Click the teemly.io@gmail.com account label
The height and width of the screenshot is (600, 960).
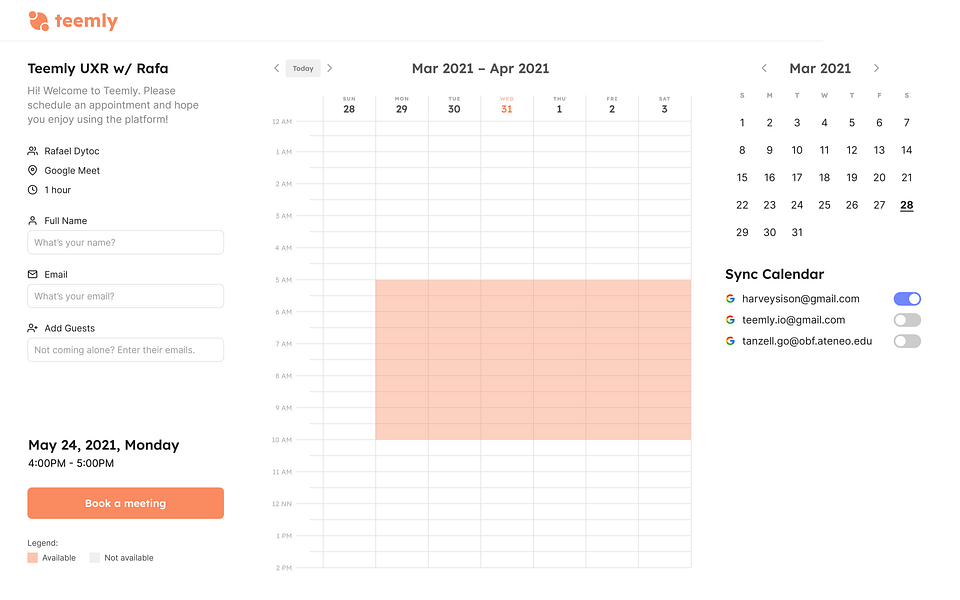click(x=793, y=320)
